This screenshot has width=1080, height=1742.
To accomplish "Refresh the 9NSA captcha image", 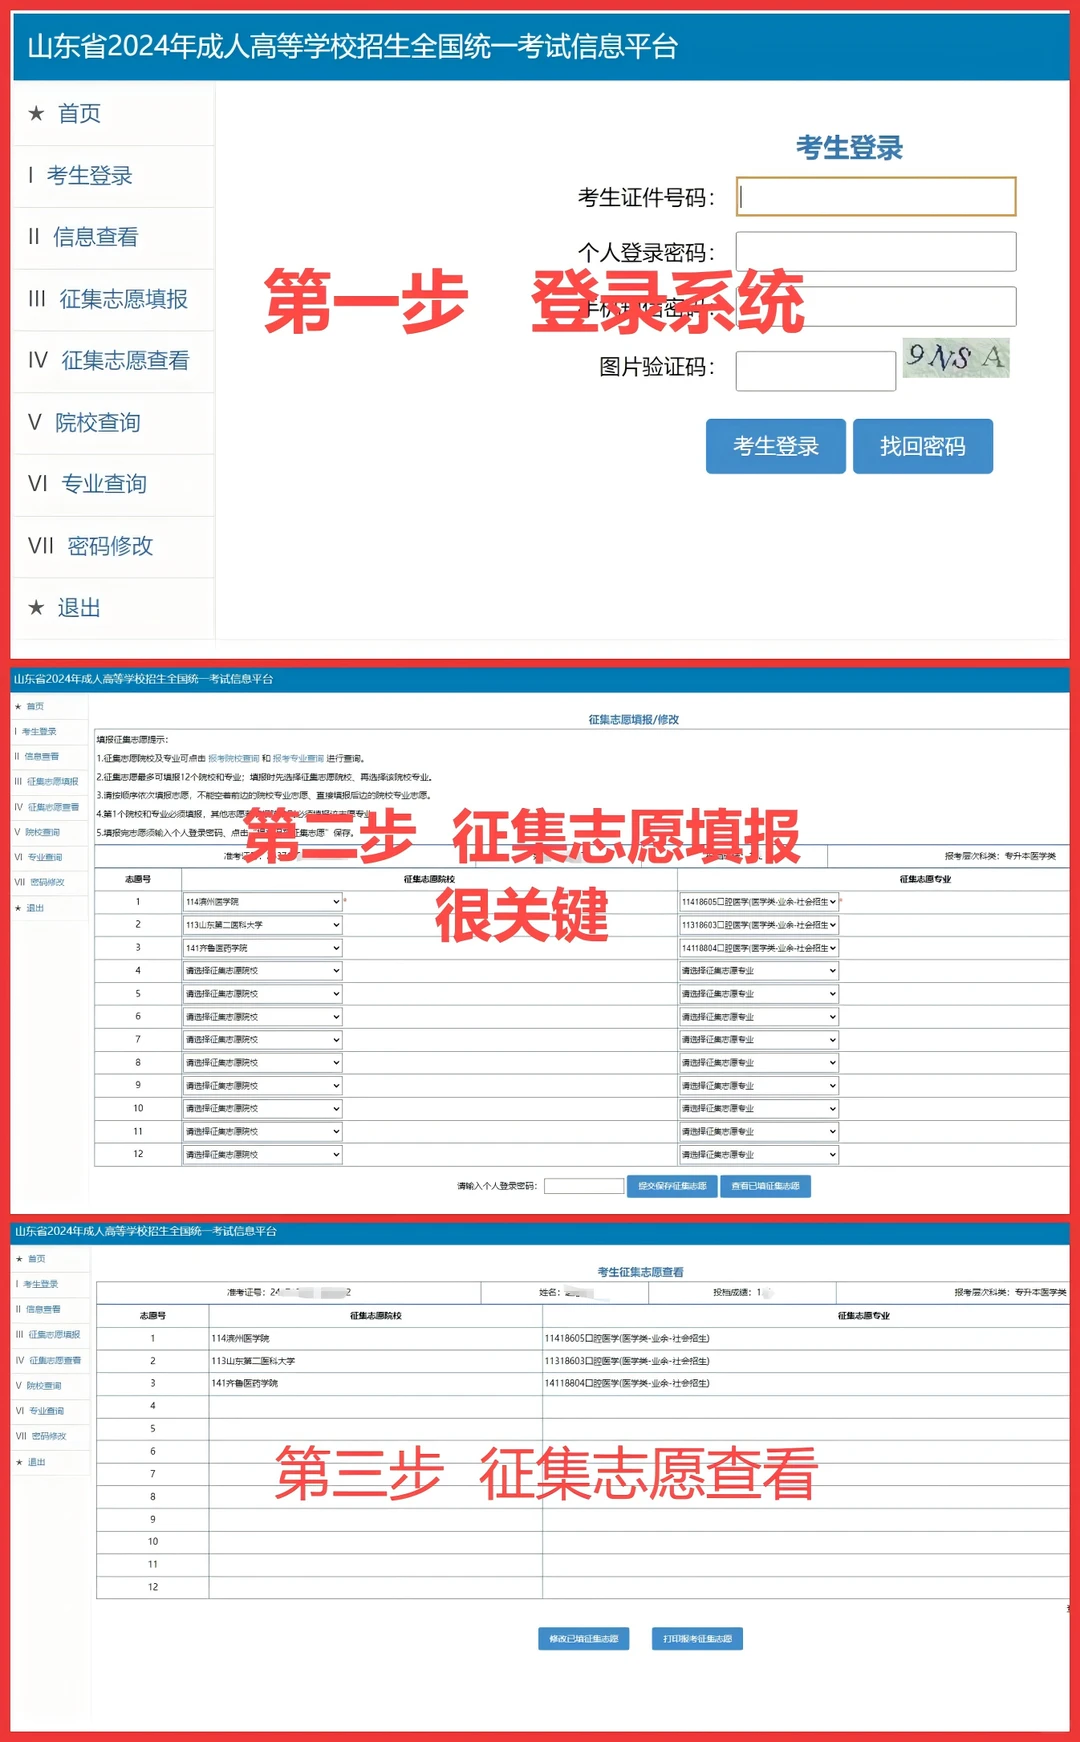I will coord(956,357).
